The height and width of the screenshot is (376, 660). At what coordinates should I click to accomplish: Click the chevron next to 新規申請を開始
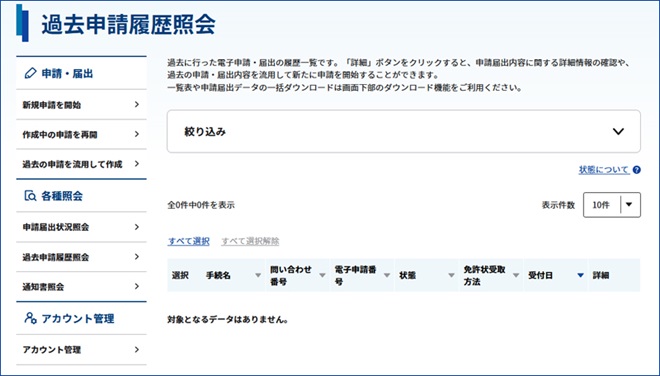pos(137,104)
